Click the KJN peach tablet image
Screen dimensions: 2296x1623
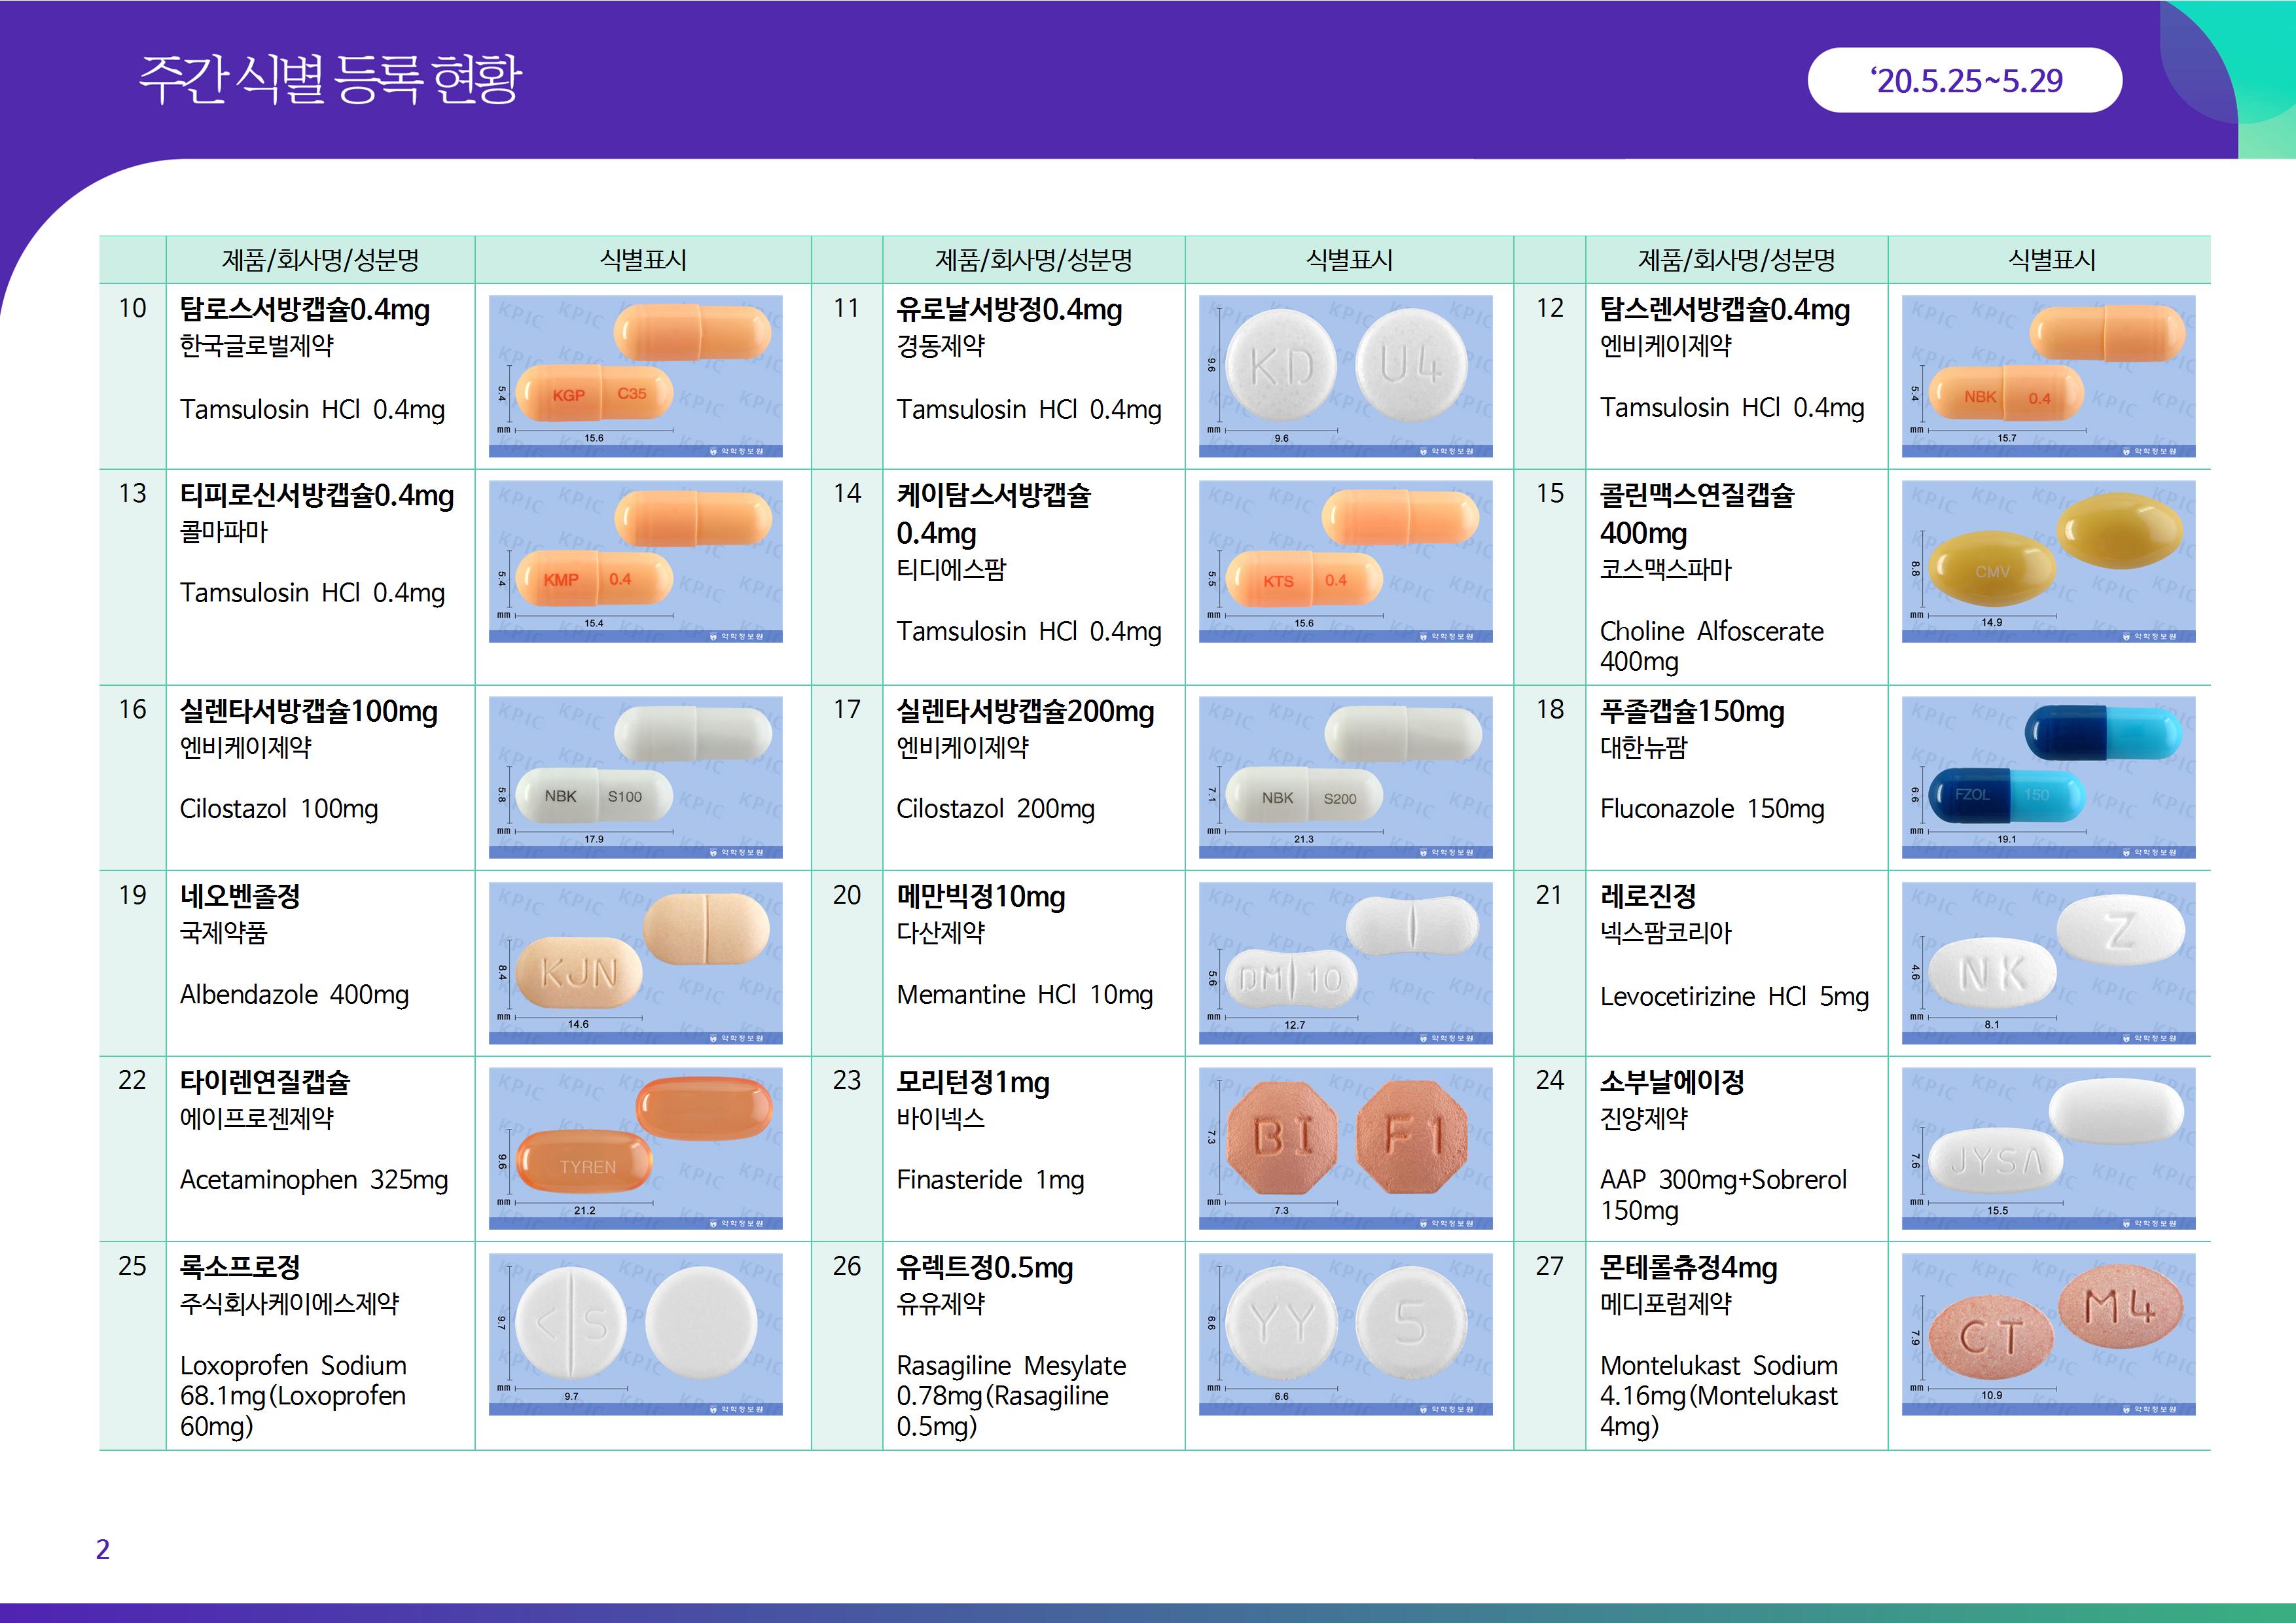[635, 963]
